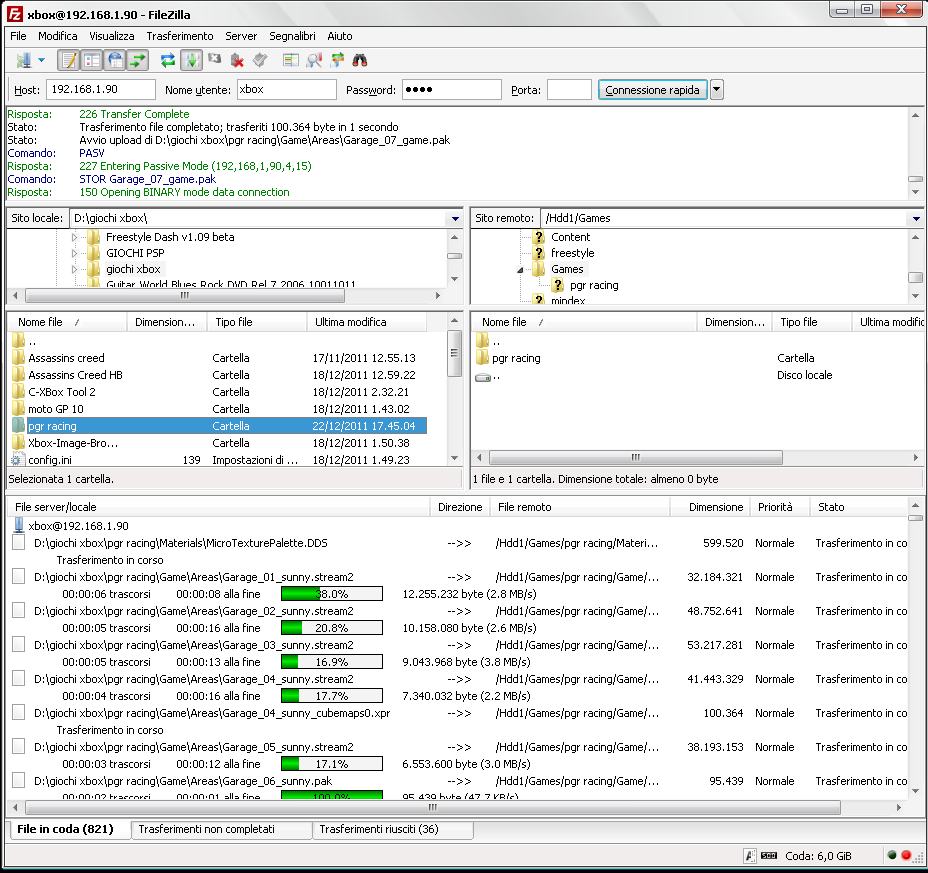Toggle message log display

(69, 60)
